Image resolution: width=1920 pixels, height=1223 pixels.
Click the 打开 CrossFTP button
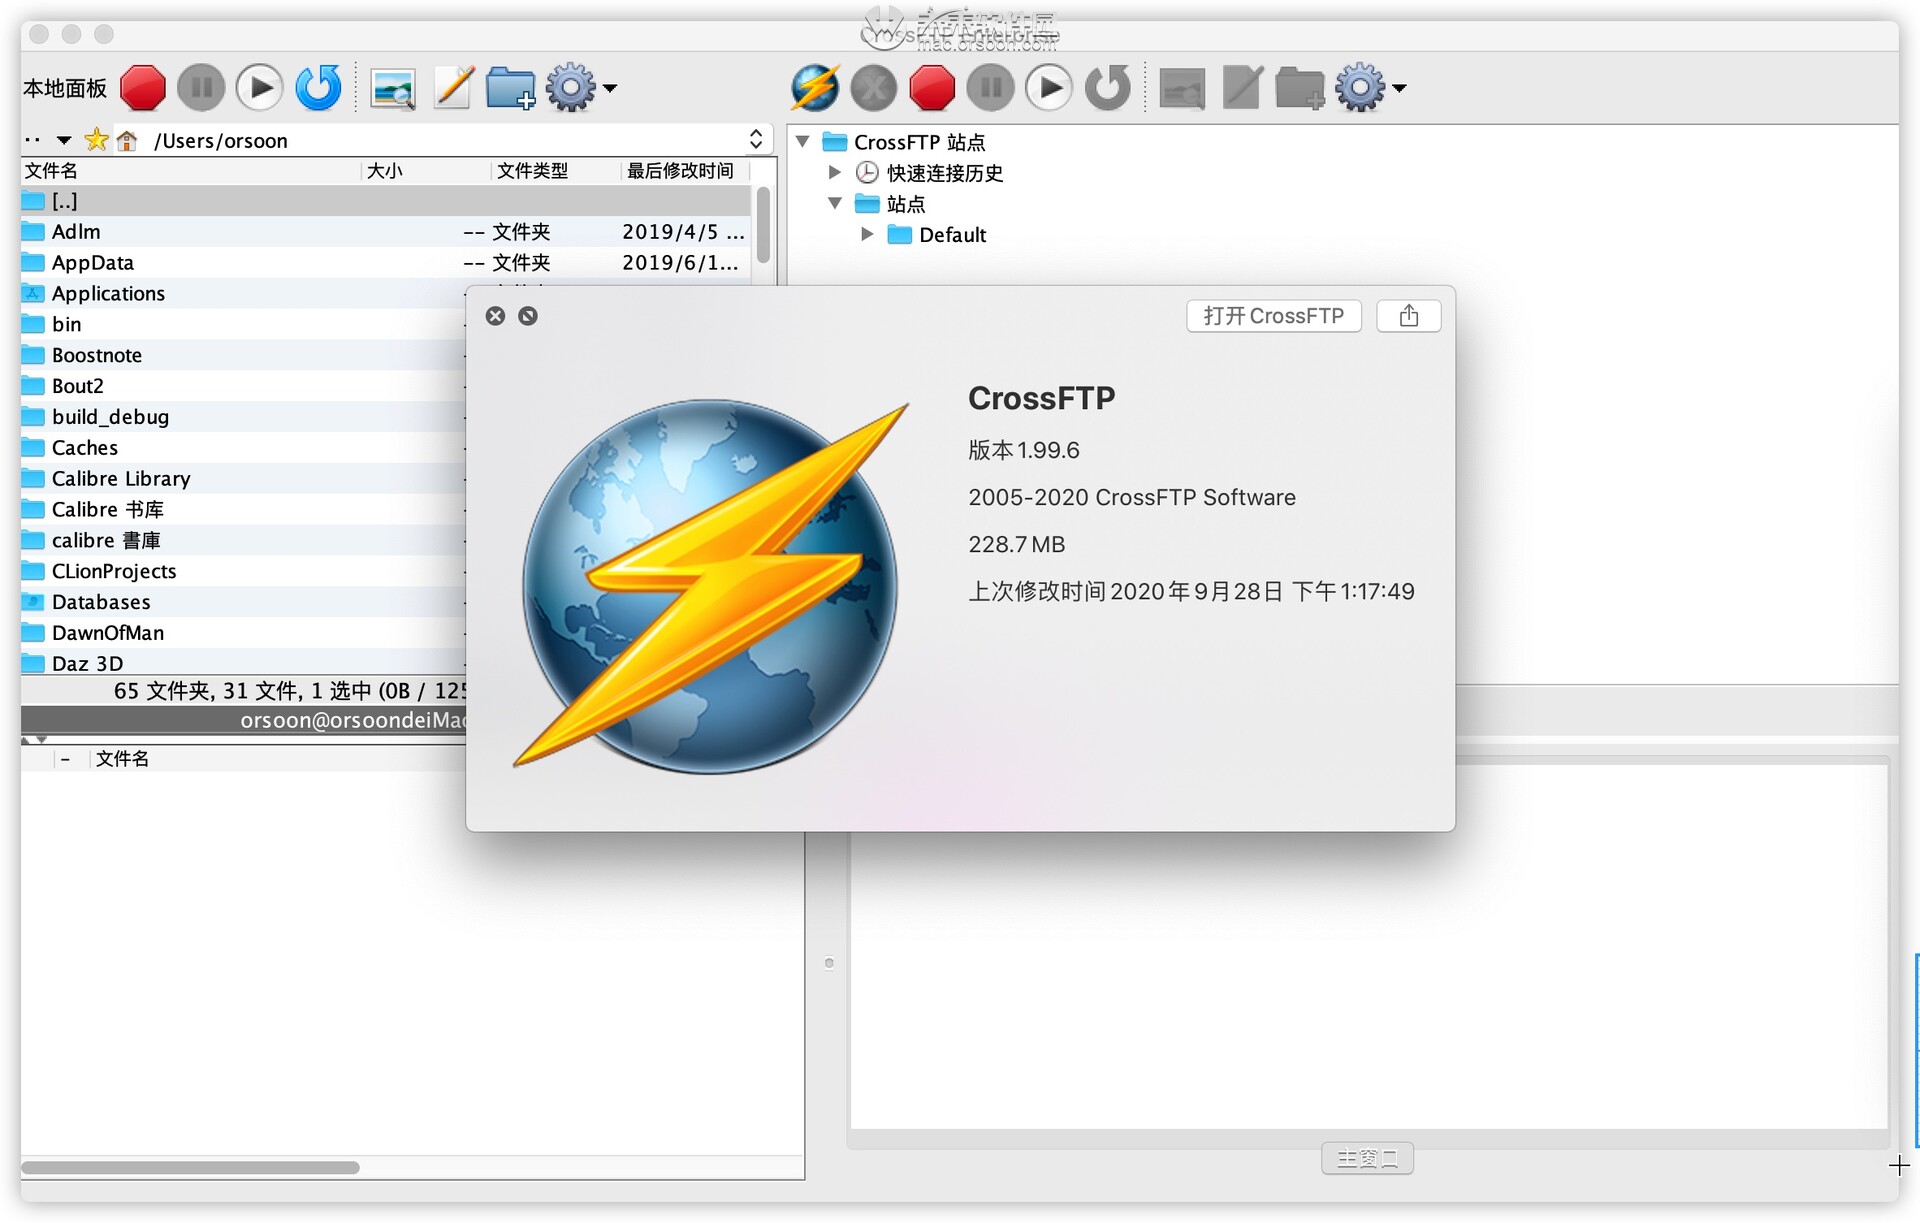pos(1273,316)
